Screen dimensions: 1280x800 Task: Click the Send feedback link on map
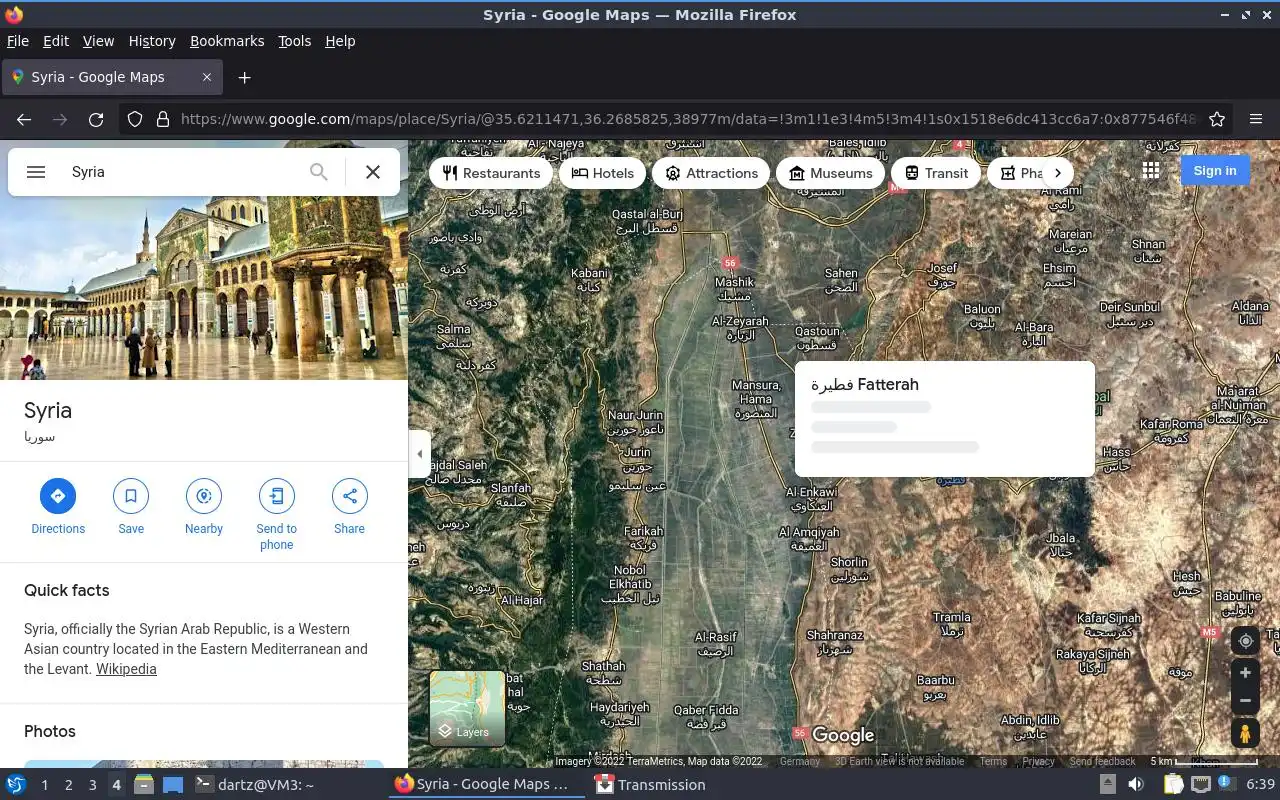1103,761
